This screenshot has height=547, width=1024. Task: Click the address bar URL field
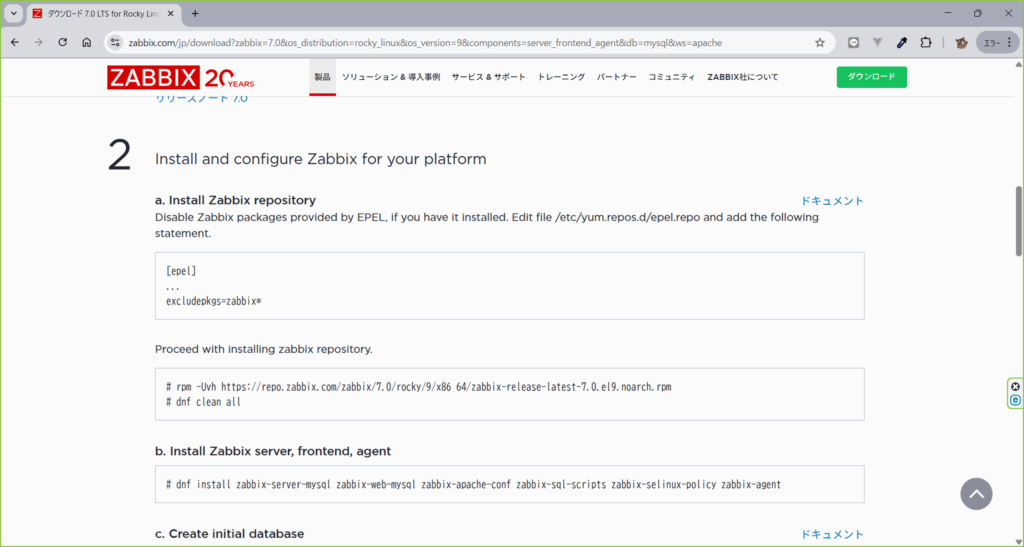pyautogui.click(x=425, y=42)
